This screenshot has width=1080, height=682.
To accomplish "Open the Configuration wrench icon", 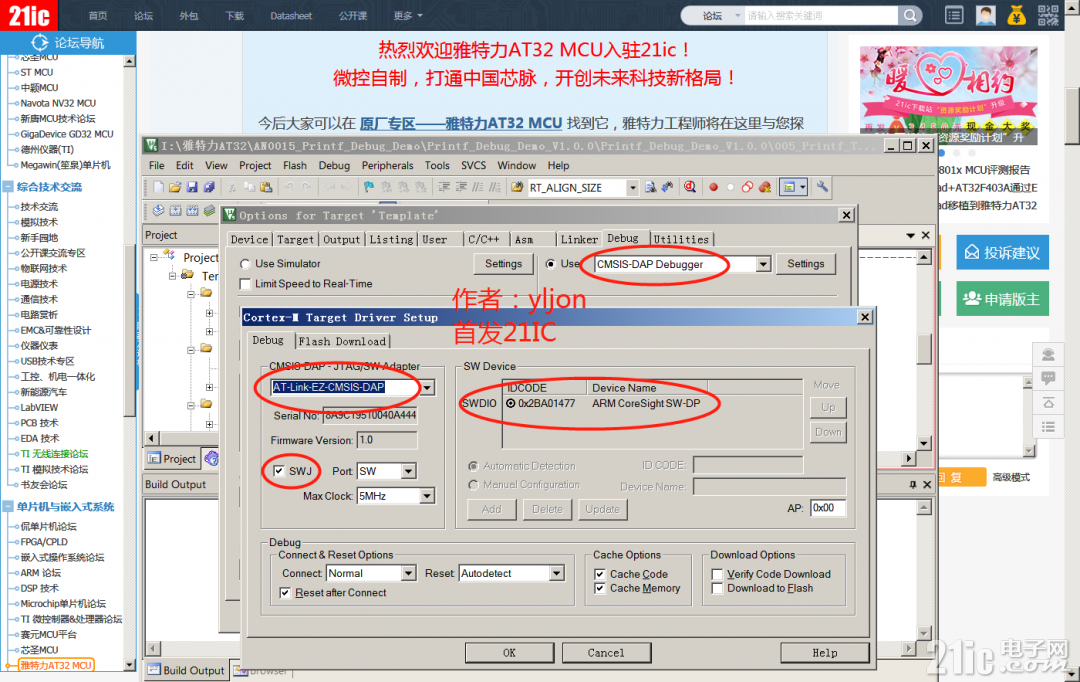I will pos(822,187).
